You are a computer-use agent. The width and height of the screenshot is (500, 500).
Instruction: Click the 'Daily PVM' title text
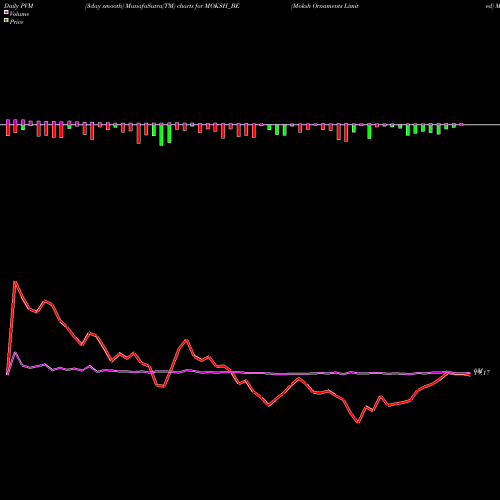pyautogui.click(x=19, y=6)
